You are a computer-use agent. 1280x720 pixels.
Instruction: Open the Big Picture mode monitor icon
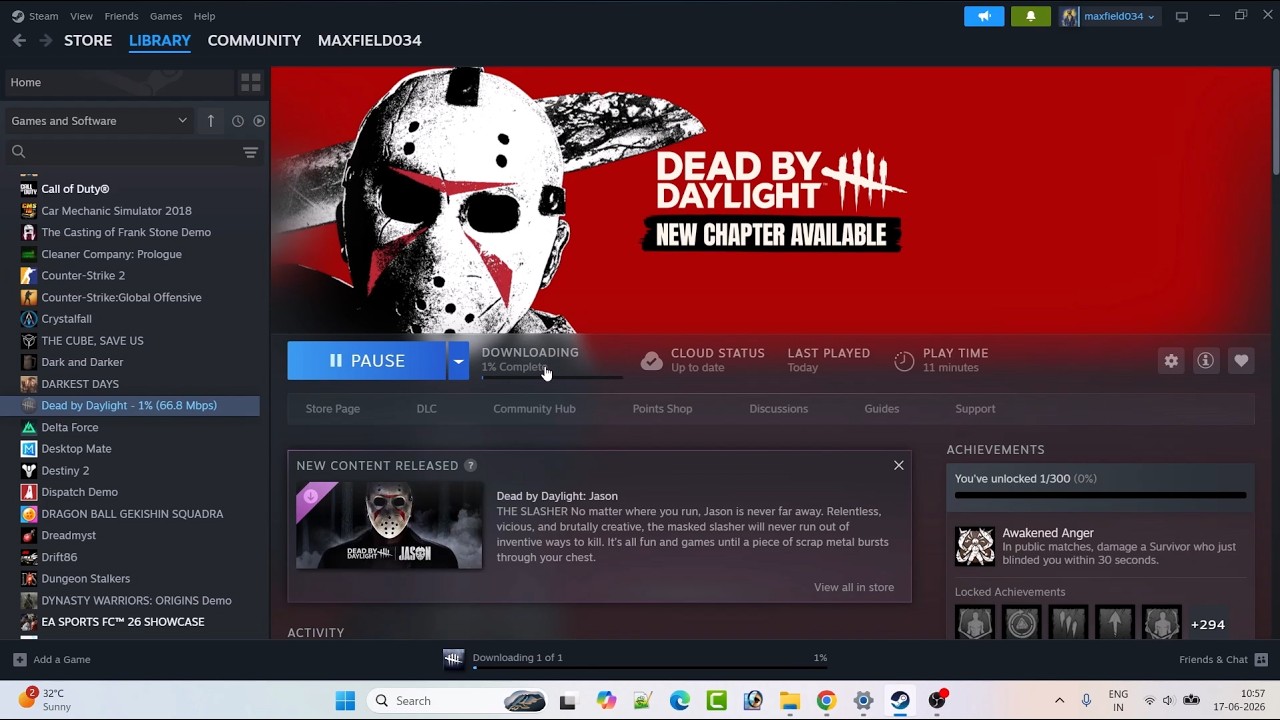pyautogui.click(x=1182, y=16)
